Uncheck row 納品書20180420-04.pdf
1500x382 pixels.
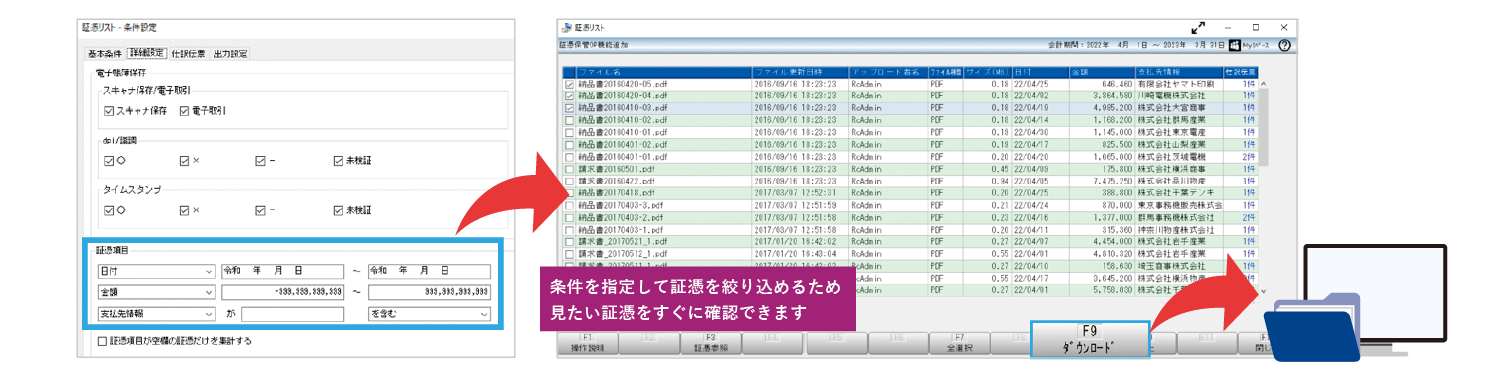(570, 95)
